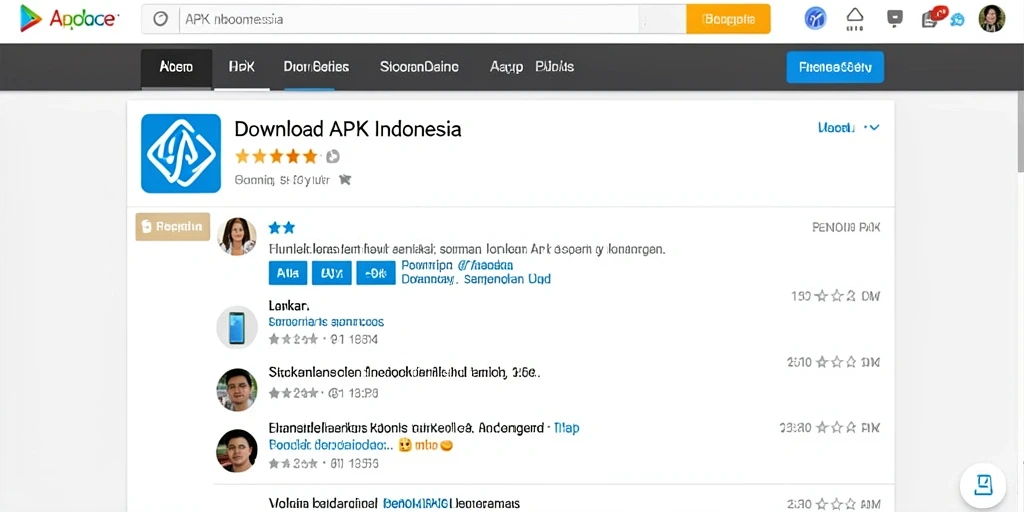Viewport: 1024px width, 512px height.
Task: Click the Download APK Indonesia app icon
Action: [x=181, y=153]
